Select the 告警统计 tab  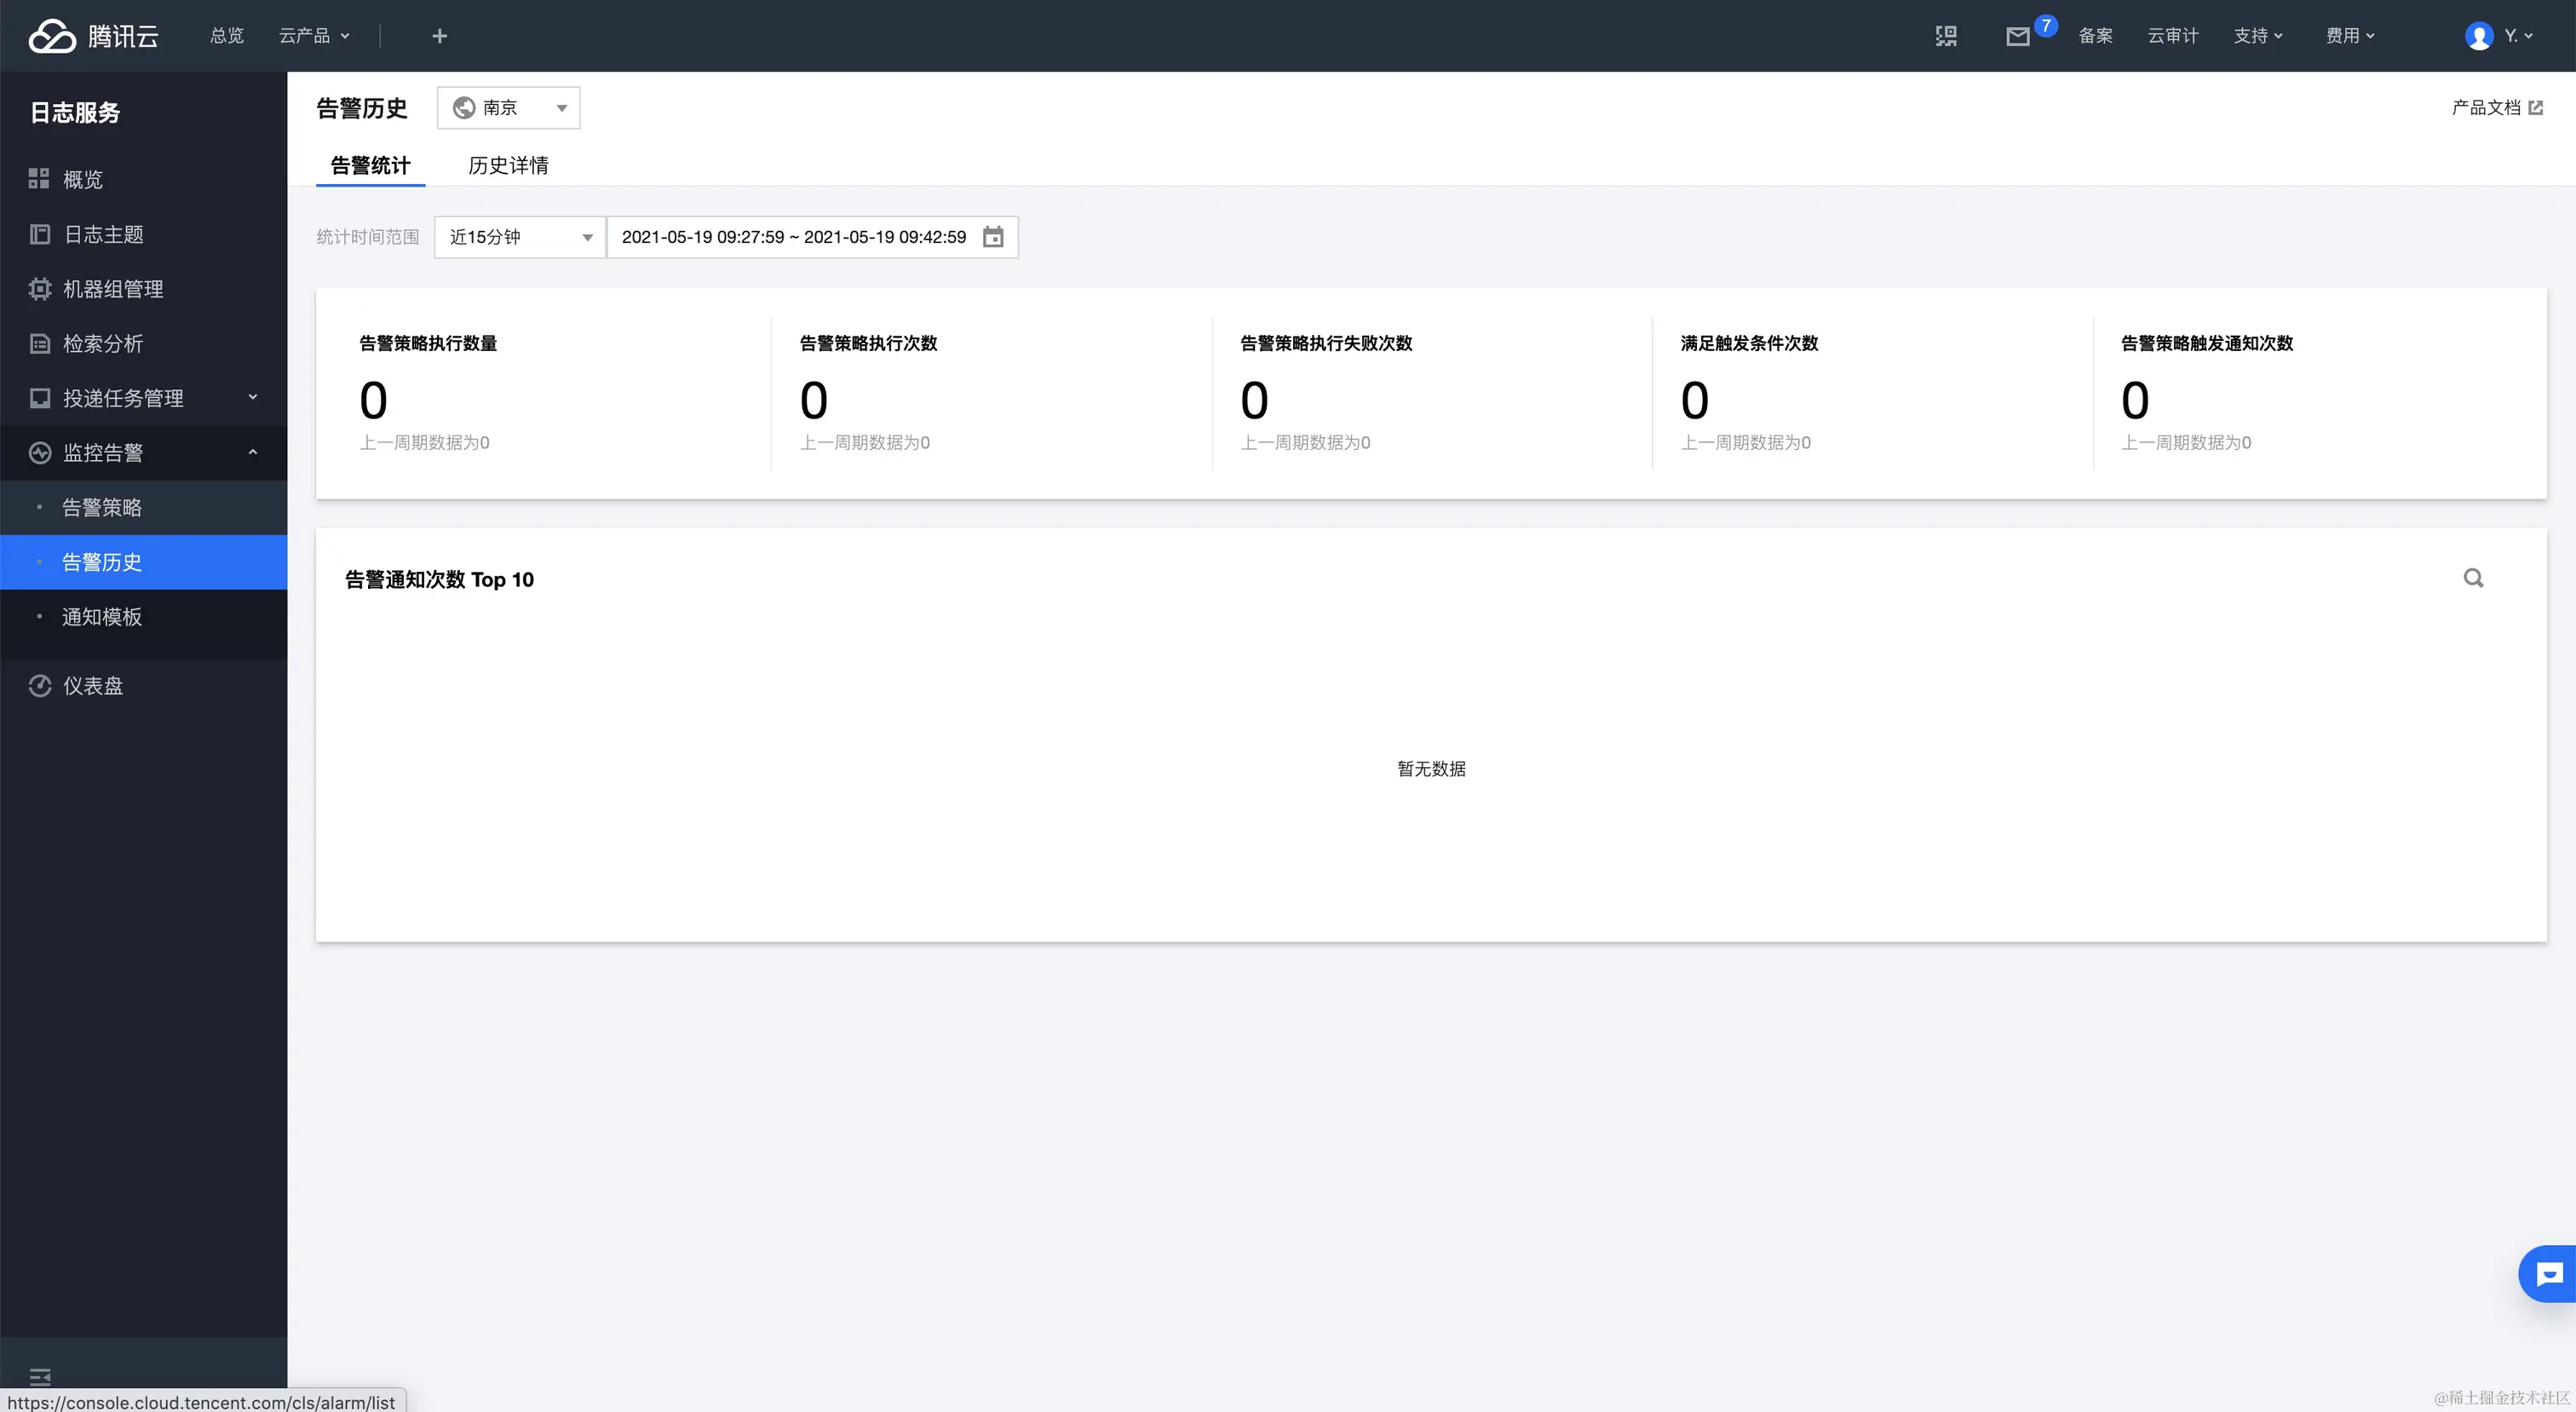[x=370, y=165]
